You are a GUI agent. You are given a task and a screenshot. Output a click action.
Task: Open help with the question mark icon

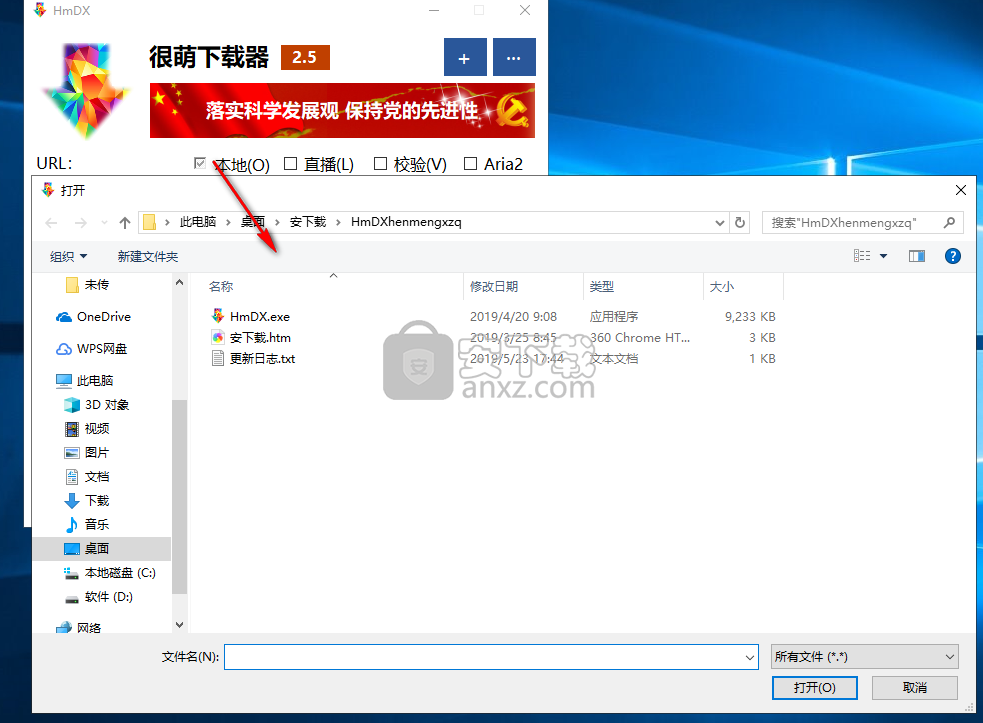(x=953, y=256)
